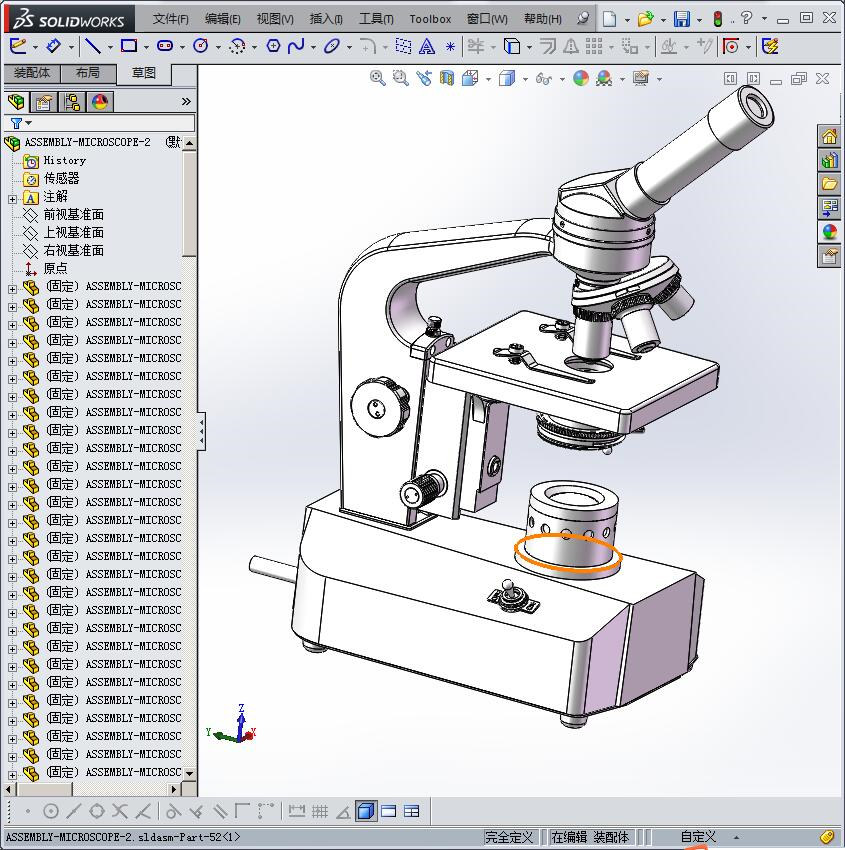
Task: Select the Ellipse sketch tool
Action: pos(332,46)
